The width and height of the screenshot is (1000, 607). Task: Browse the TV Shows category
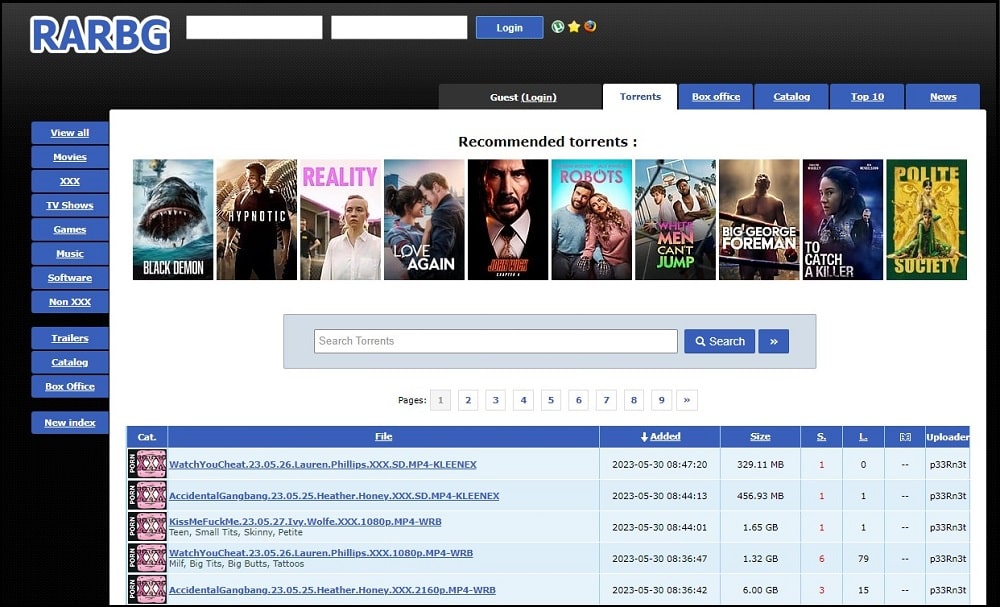click(70, 205)
